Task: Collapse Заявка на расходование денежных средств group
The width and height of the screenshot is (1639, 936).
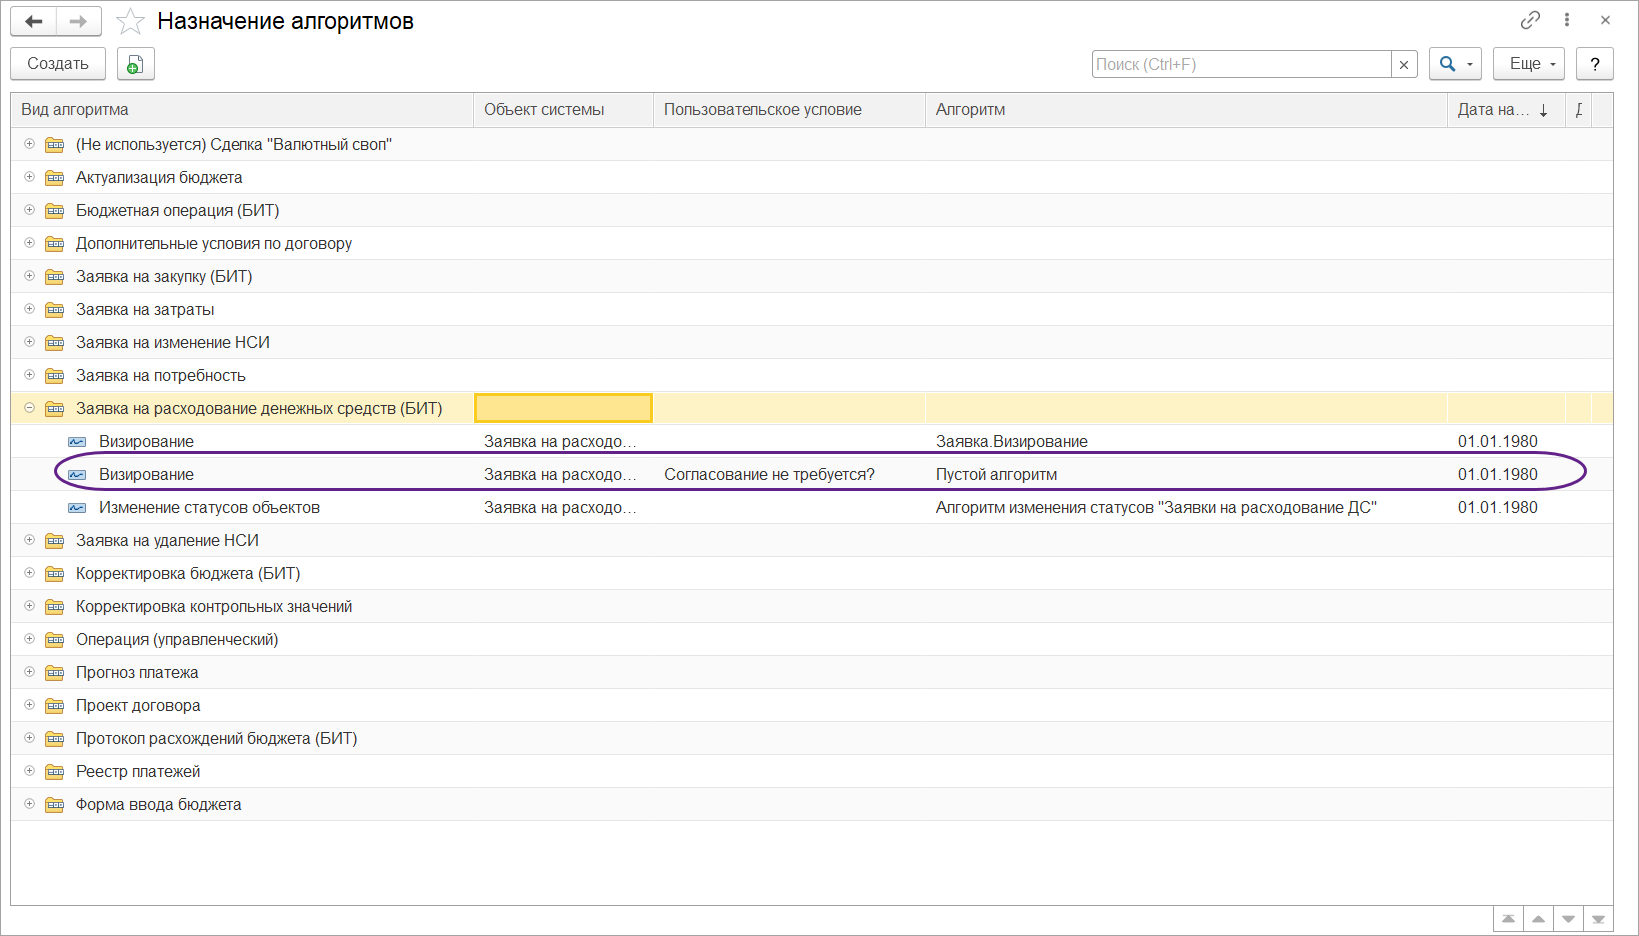Action: [29, 408]
